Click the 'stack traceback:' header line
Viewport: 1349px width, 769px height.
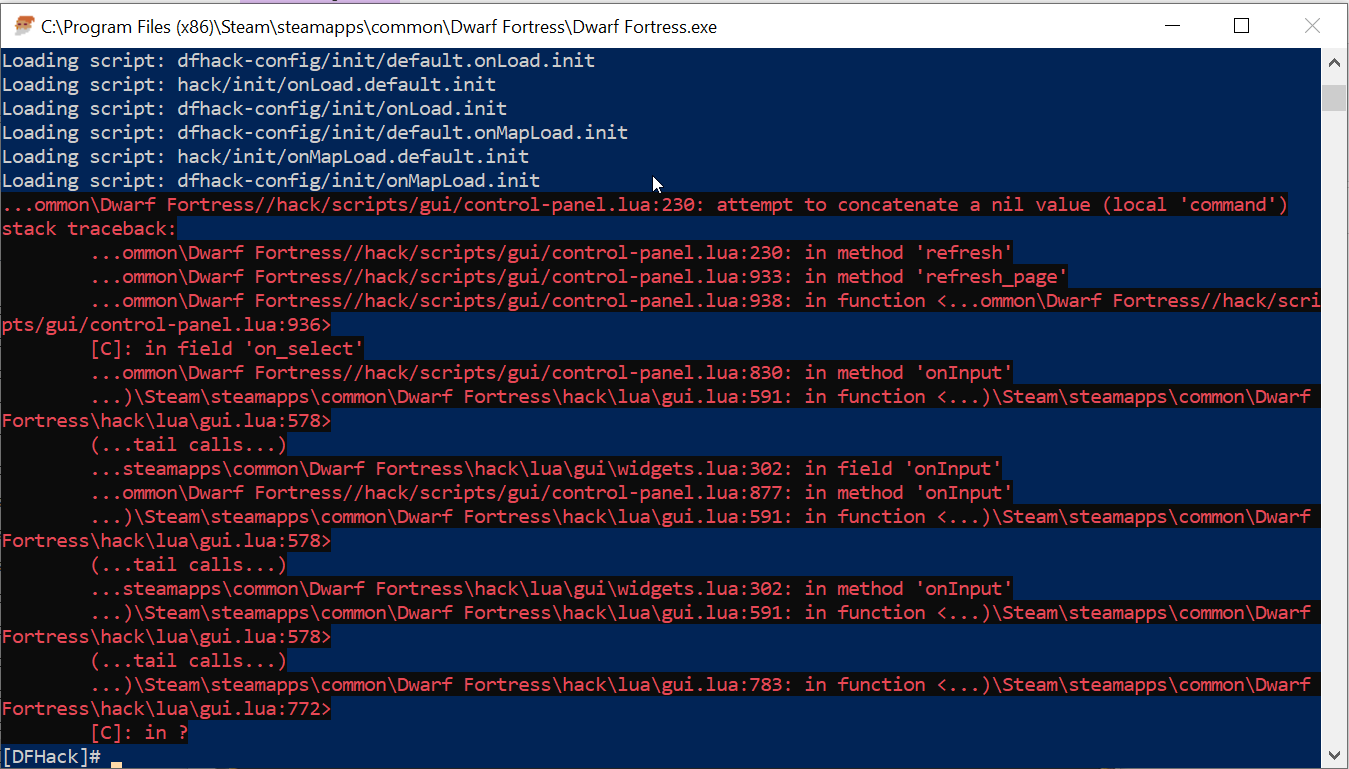(x=88, y=228)
